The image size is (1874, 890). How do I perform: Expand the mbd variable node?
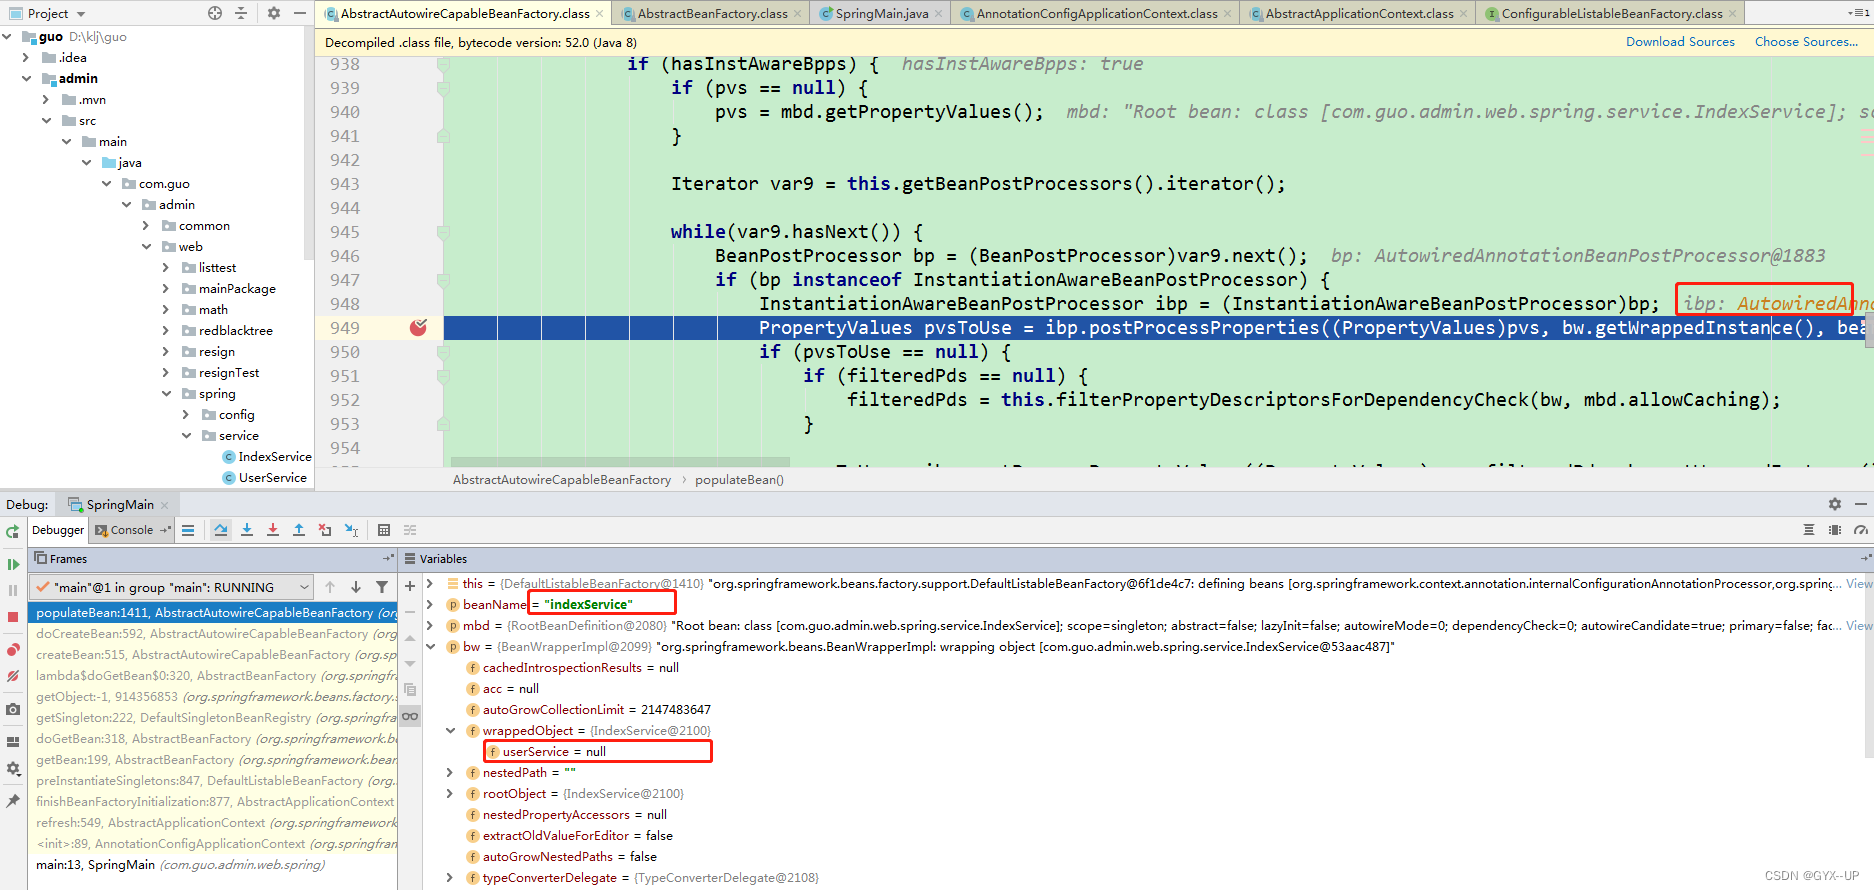[x=430, y=626]
